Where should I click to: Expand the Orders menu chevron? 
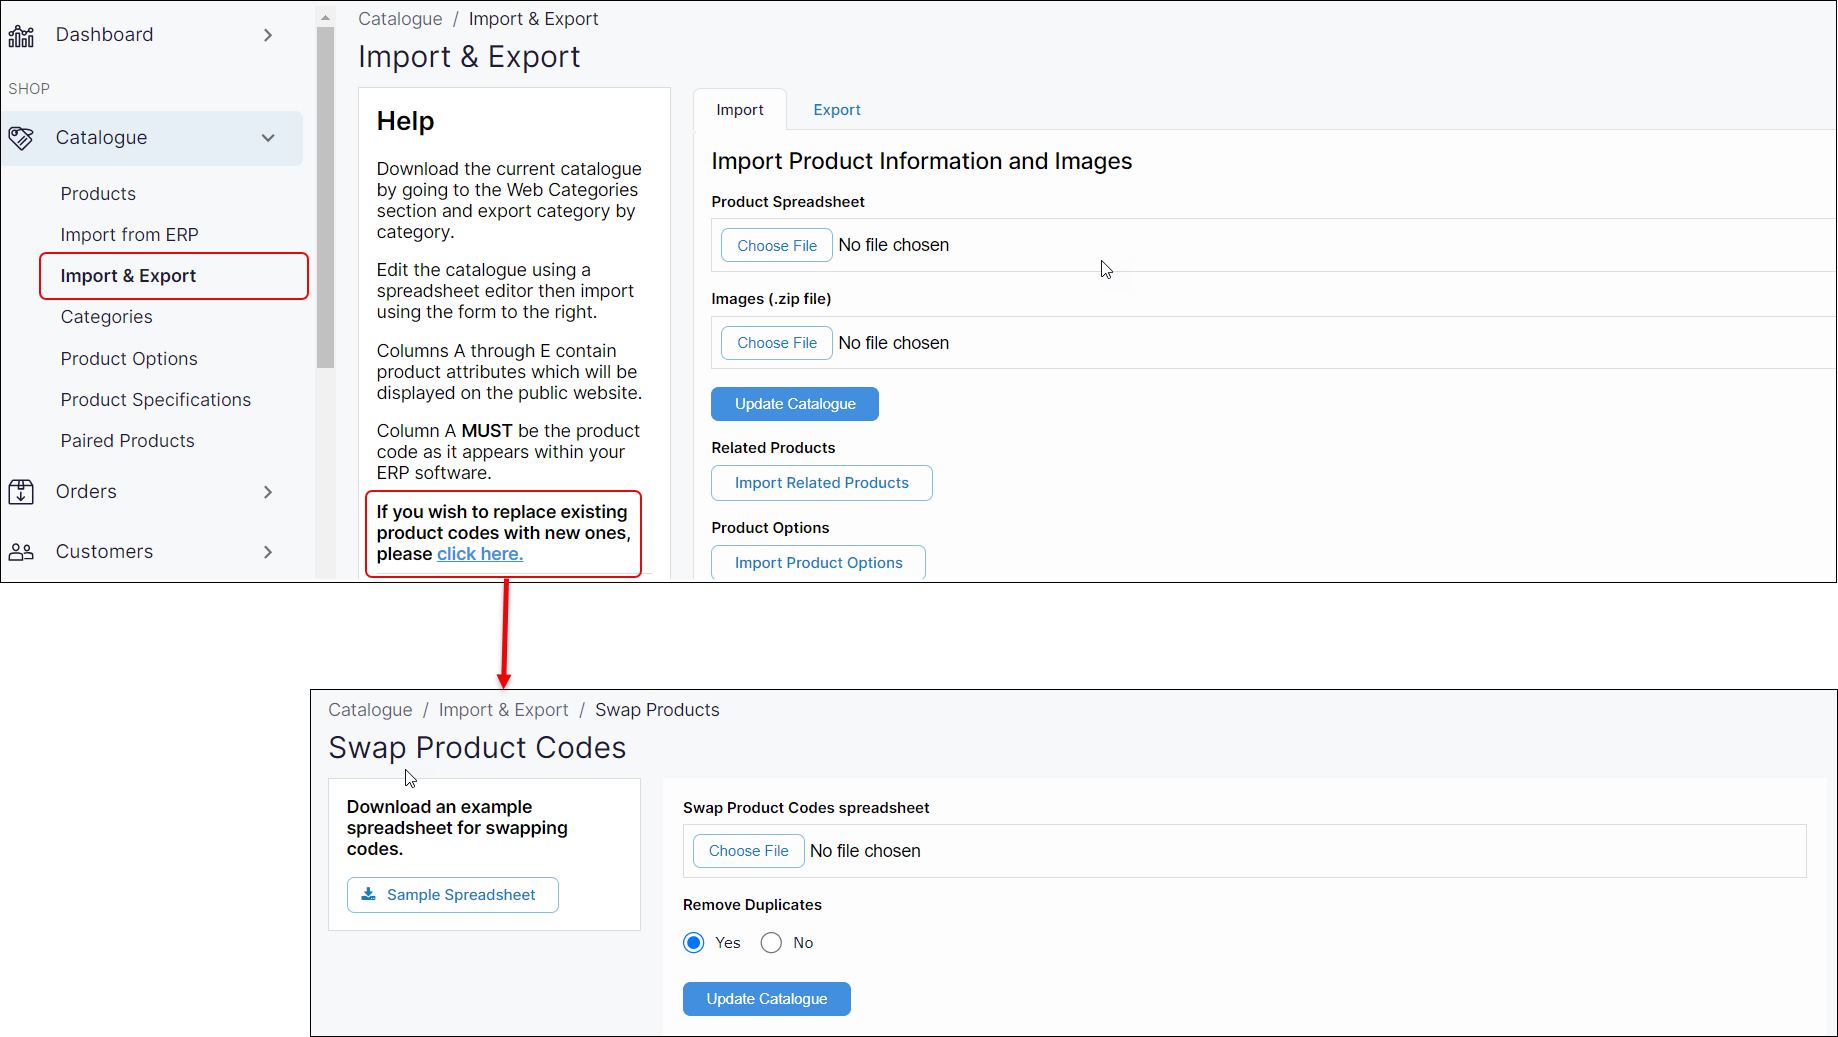pyautogui.click(x=268, y=492)
